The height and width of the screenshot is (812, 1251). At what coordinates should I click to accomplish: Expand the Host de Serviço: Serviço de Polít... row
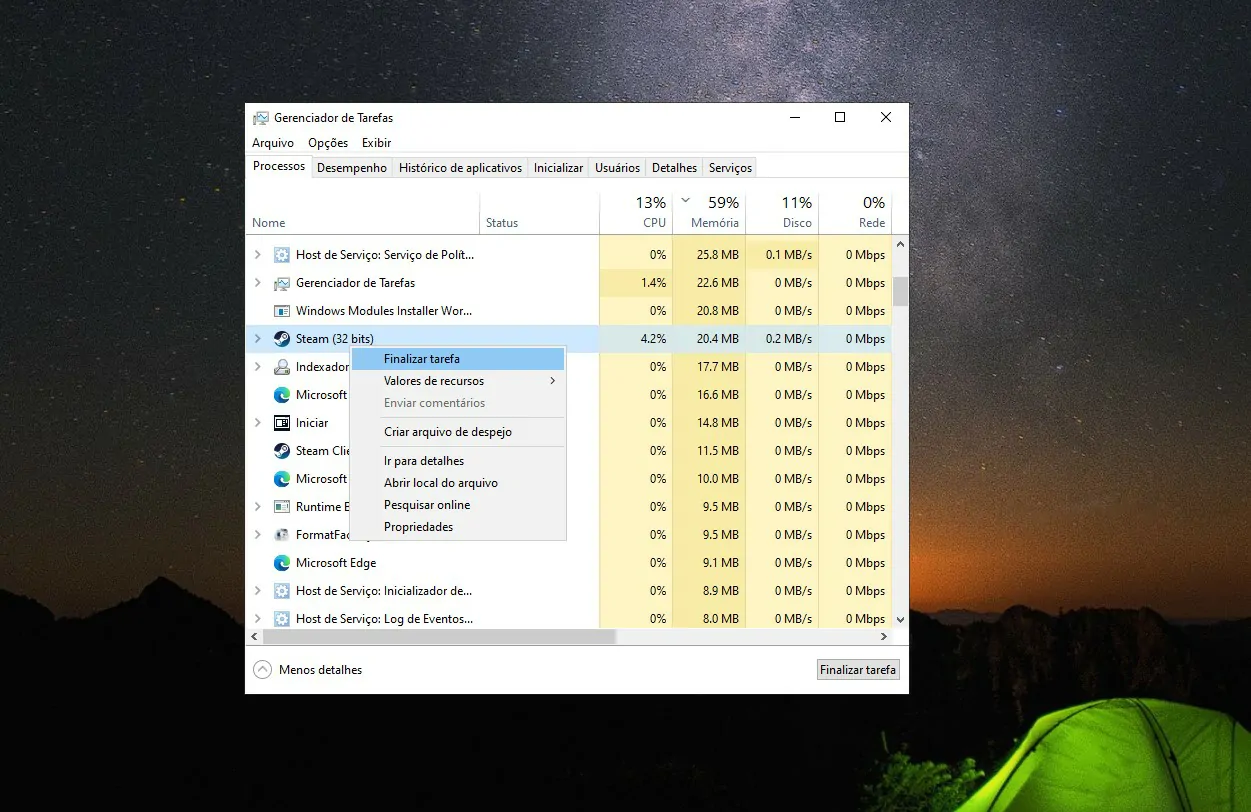point(257,255)
